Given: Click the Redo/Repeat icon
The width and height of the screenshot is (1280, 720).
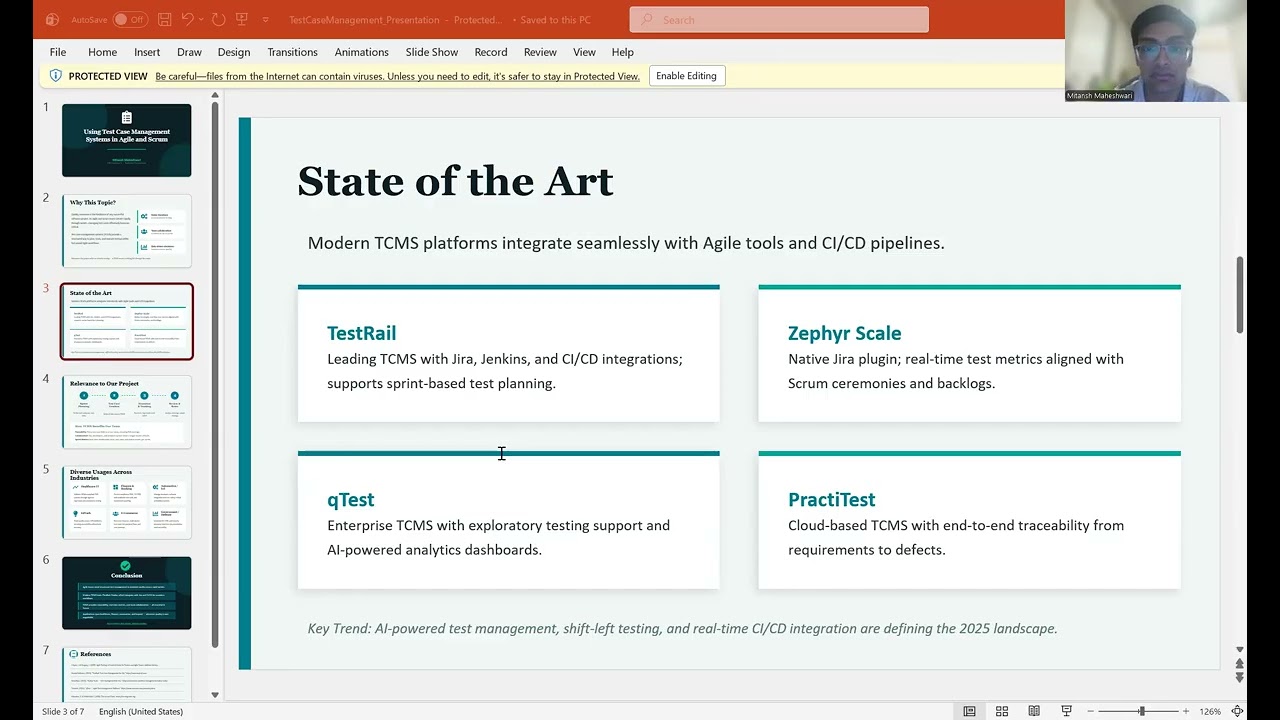Looking at the screenshot, I should 218,19.
